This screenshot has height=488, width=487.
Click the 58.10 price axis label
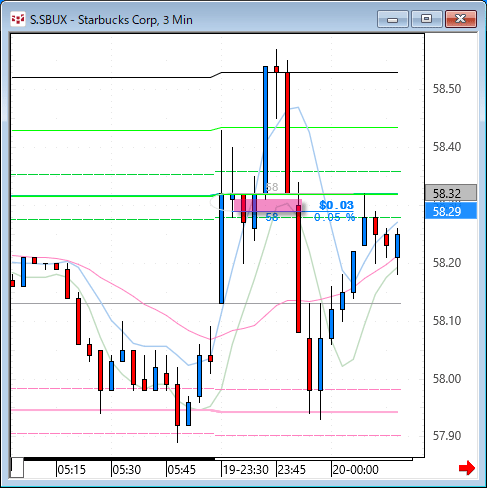pyautogui.click(x=447, y=321)
